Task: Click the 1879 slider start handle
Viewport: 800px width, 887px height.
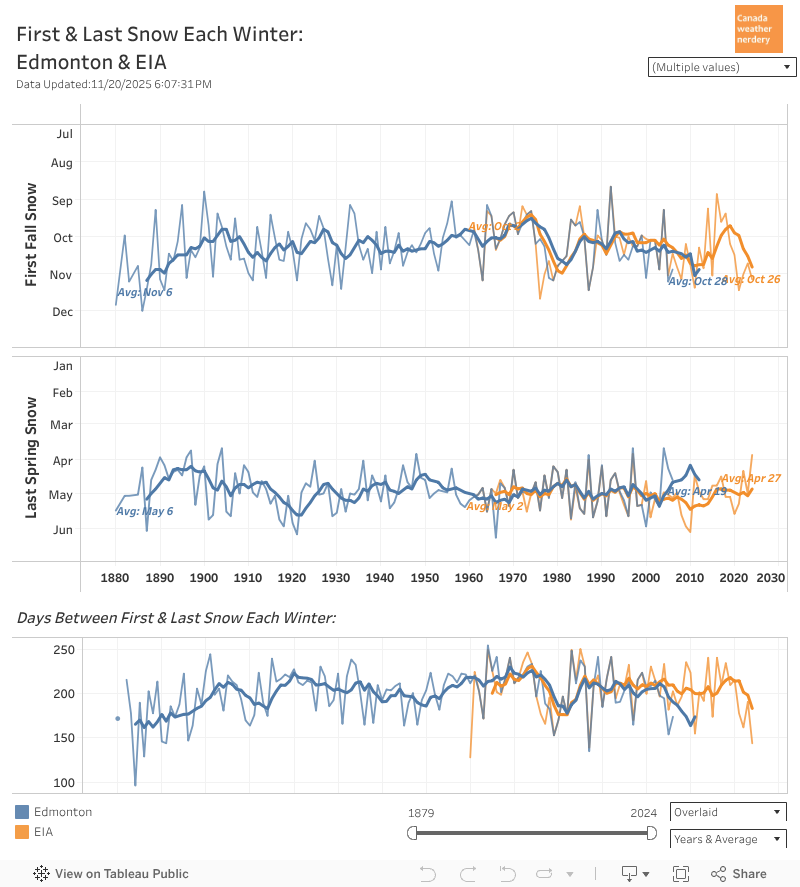Action: (x=412, y=833)
